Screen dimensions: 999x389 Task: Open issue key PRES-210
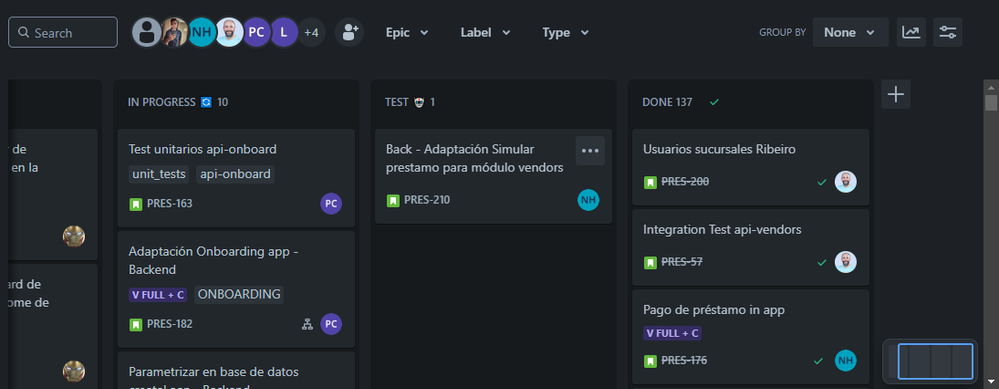coord(427,200)
